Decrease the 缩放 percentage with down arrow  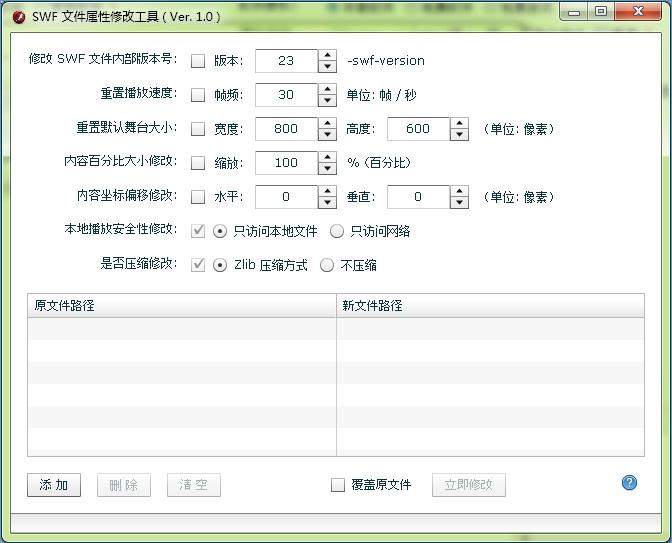pos(327,169)
